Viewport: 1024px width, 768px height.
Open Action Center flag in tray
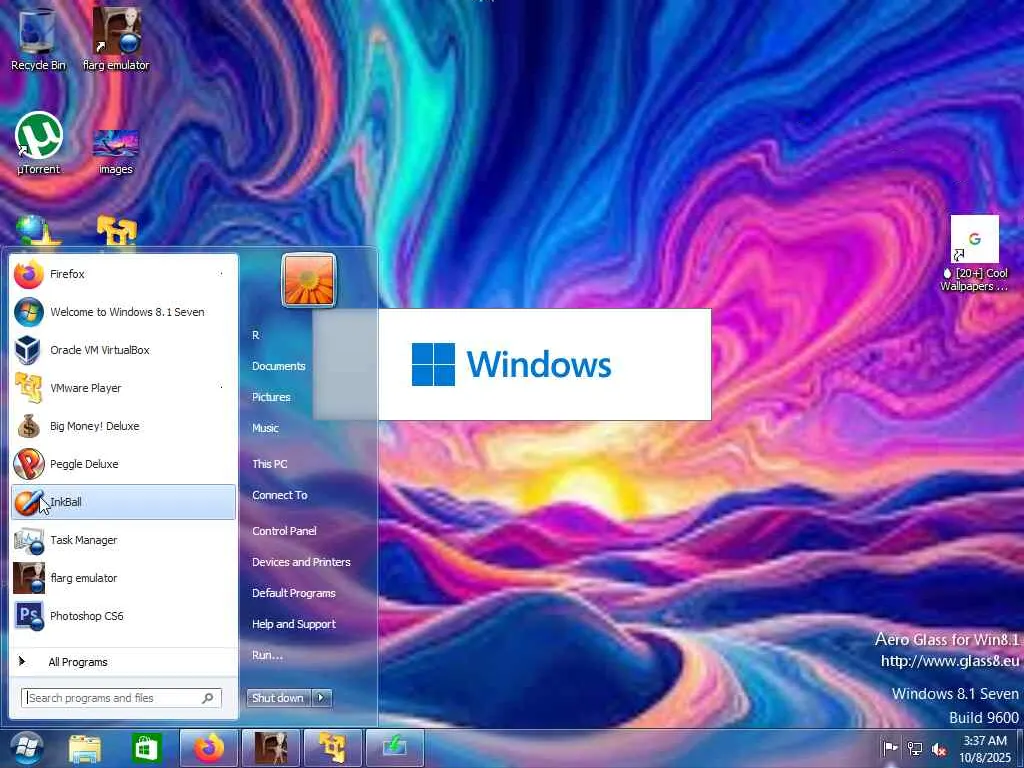pos(890,748)
